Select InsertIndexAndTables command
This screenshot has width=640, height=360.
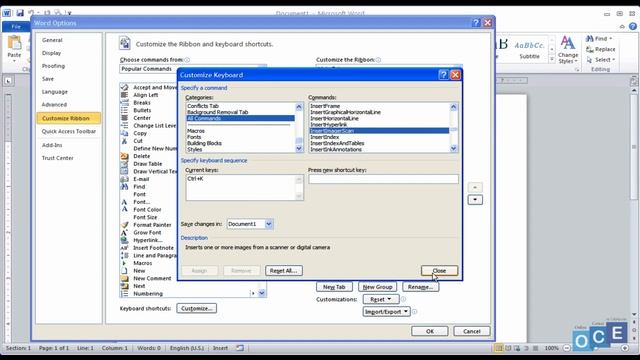click(x=337, y=143)
